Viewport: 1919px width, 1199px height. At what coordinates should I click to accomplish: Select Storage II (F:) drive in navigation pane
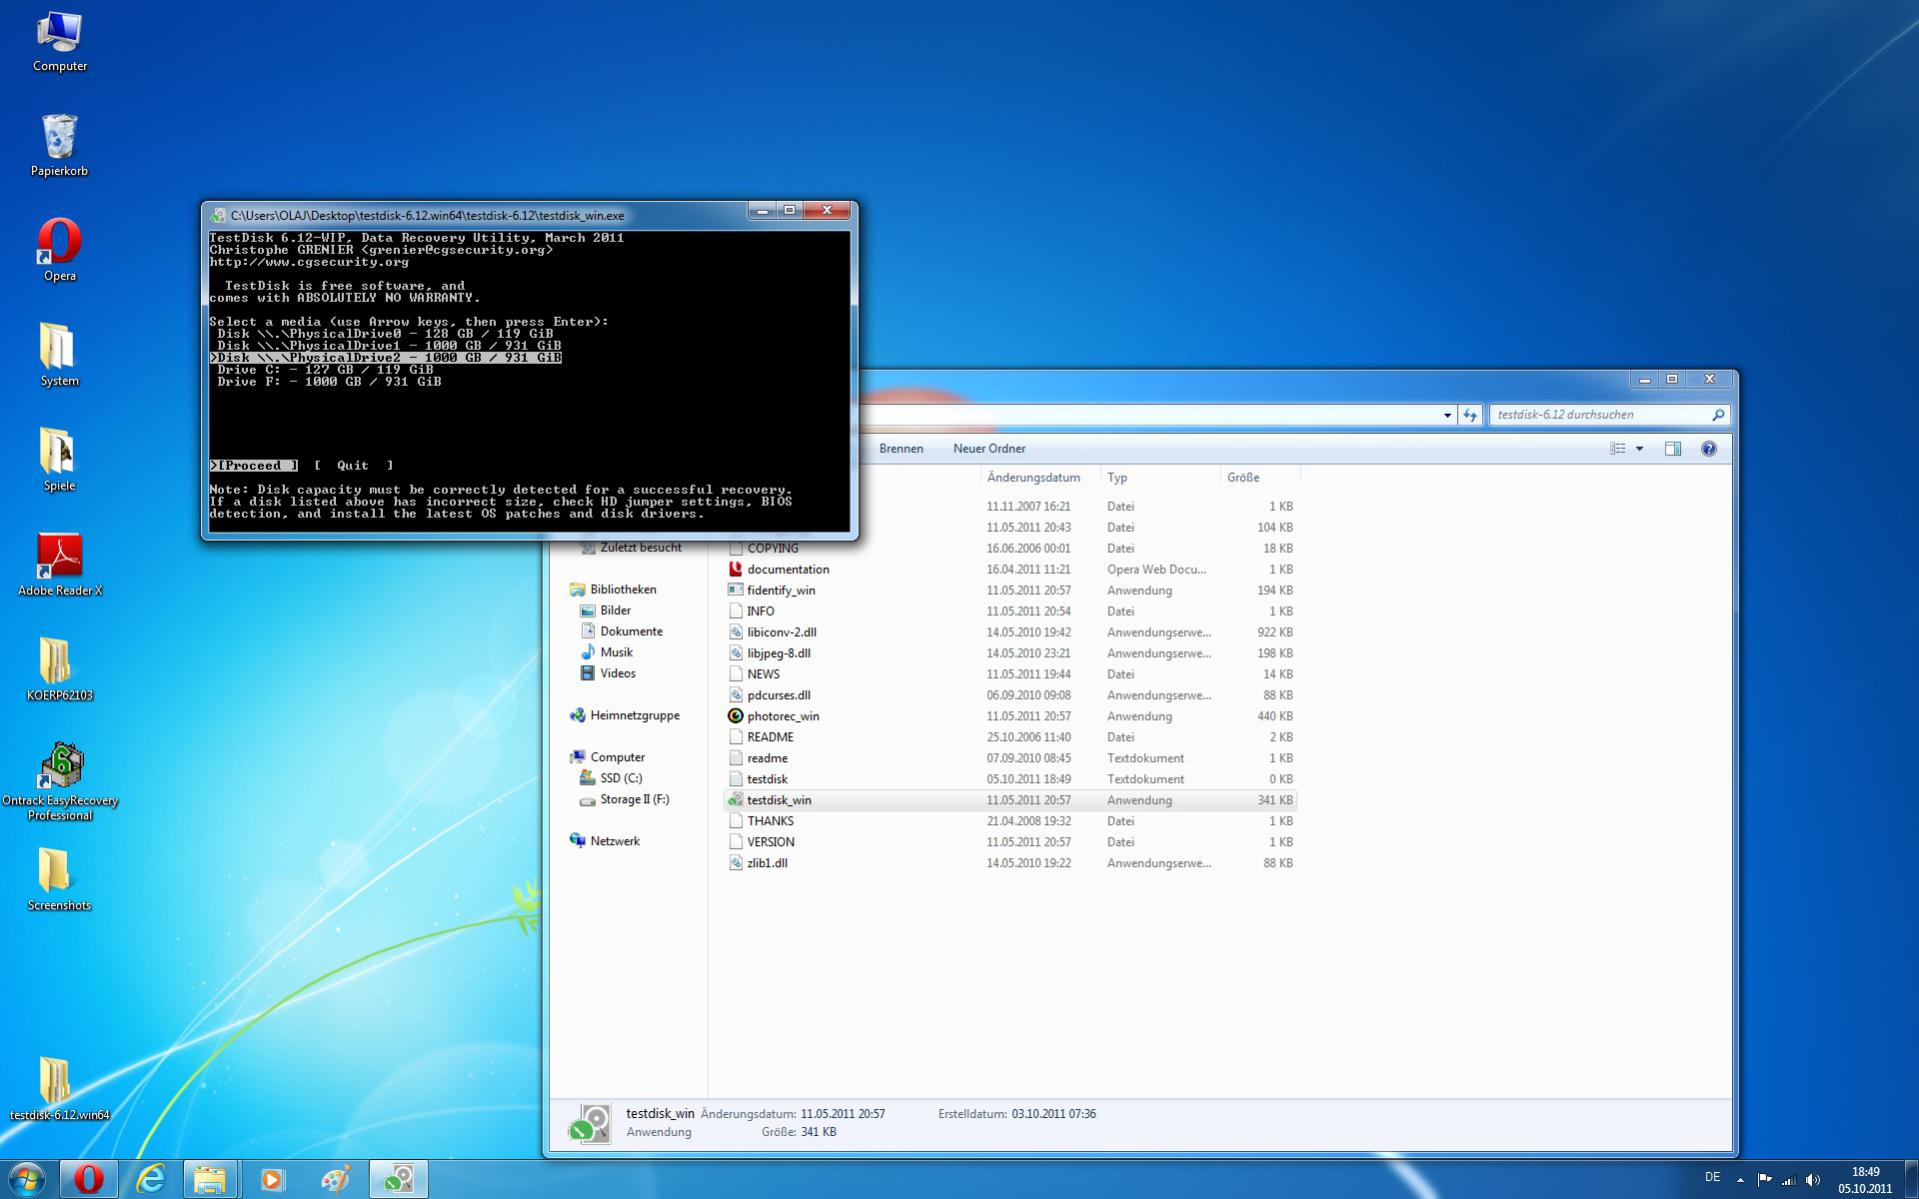click(624, 800)
